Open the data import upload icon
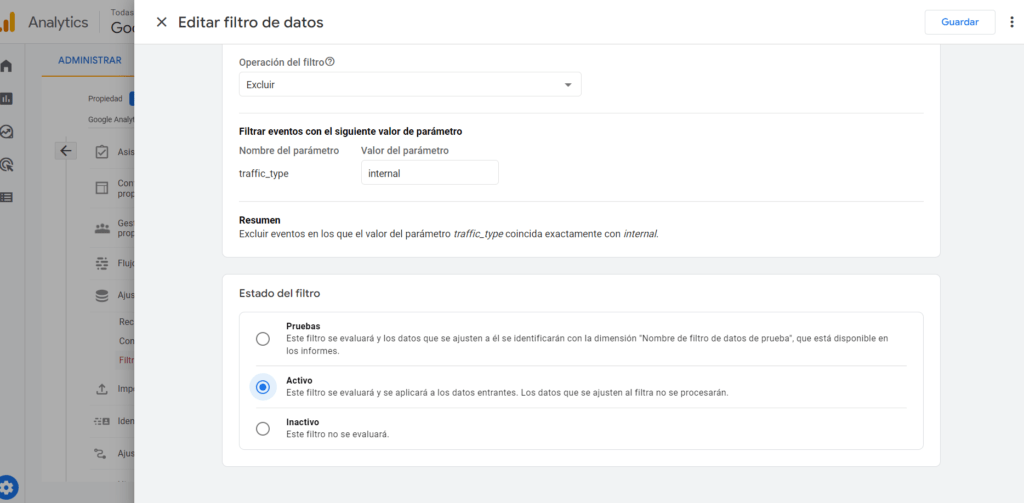This screenshot has width=1024, height=503. point(102,389)
